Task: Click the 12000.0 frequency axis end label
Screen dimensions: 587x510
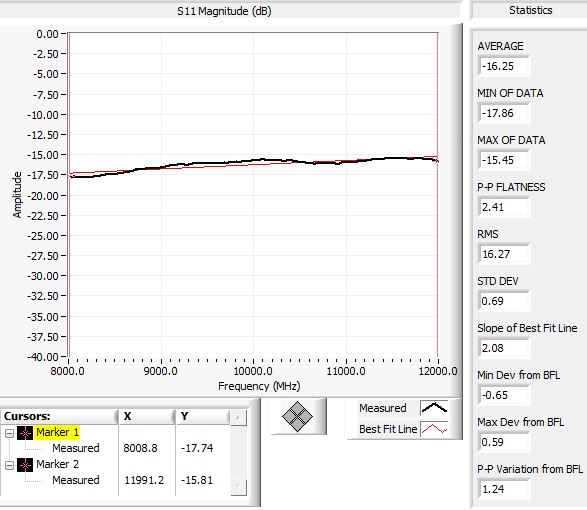Action: 438,371
